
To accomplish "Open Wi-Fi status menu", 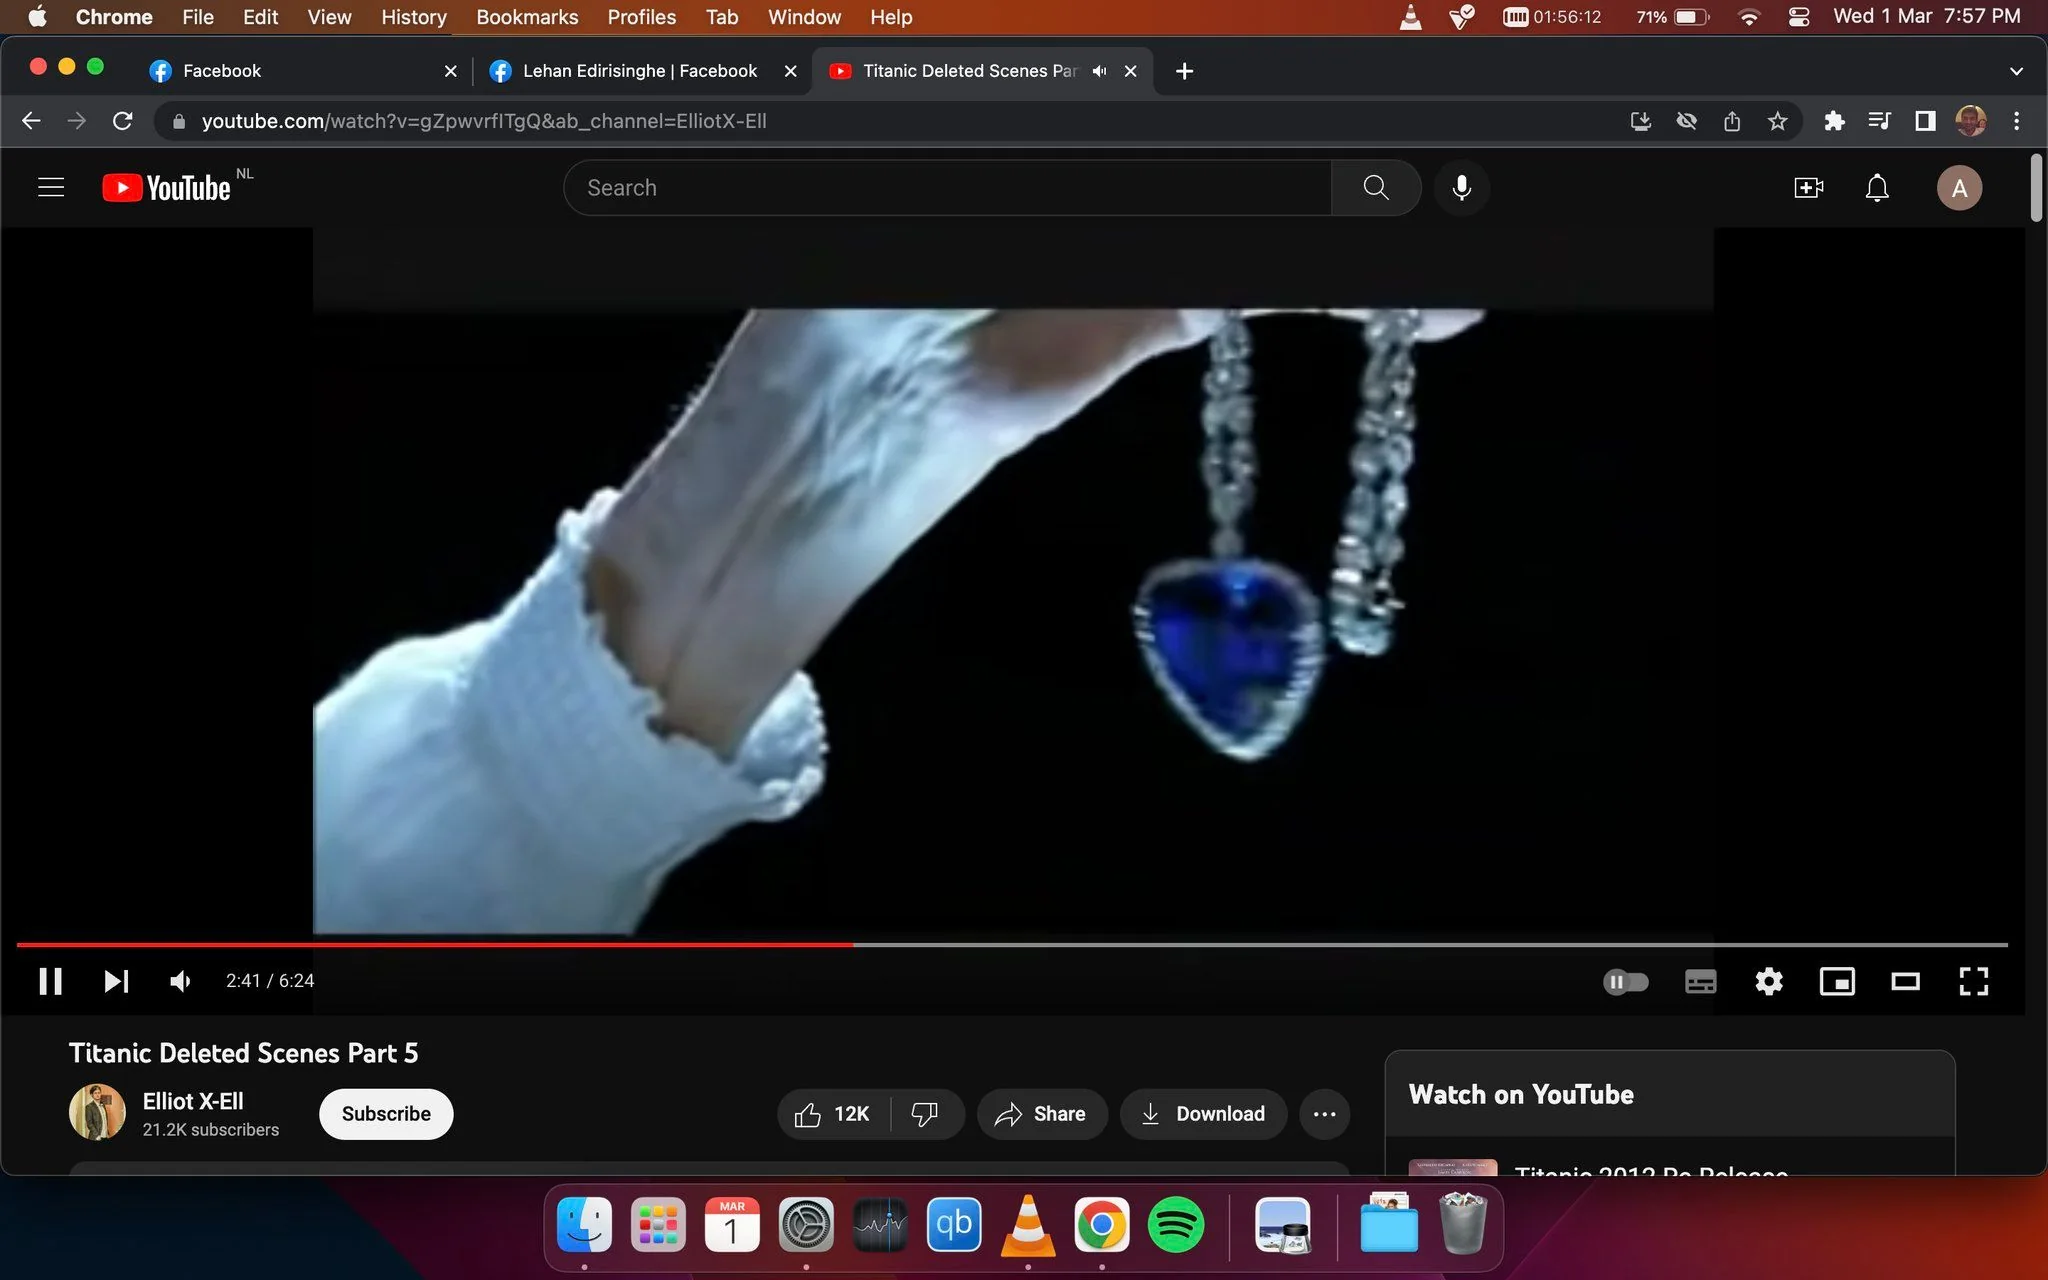I will coord(1748,17).
